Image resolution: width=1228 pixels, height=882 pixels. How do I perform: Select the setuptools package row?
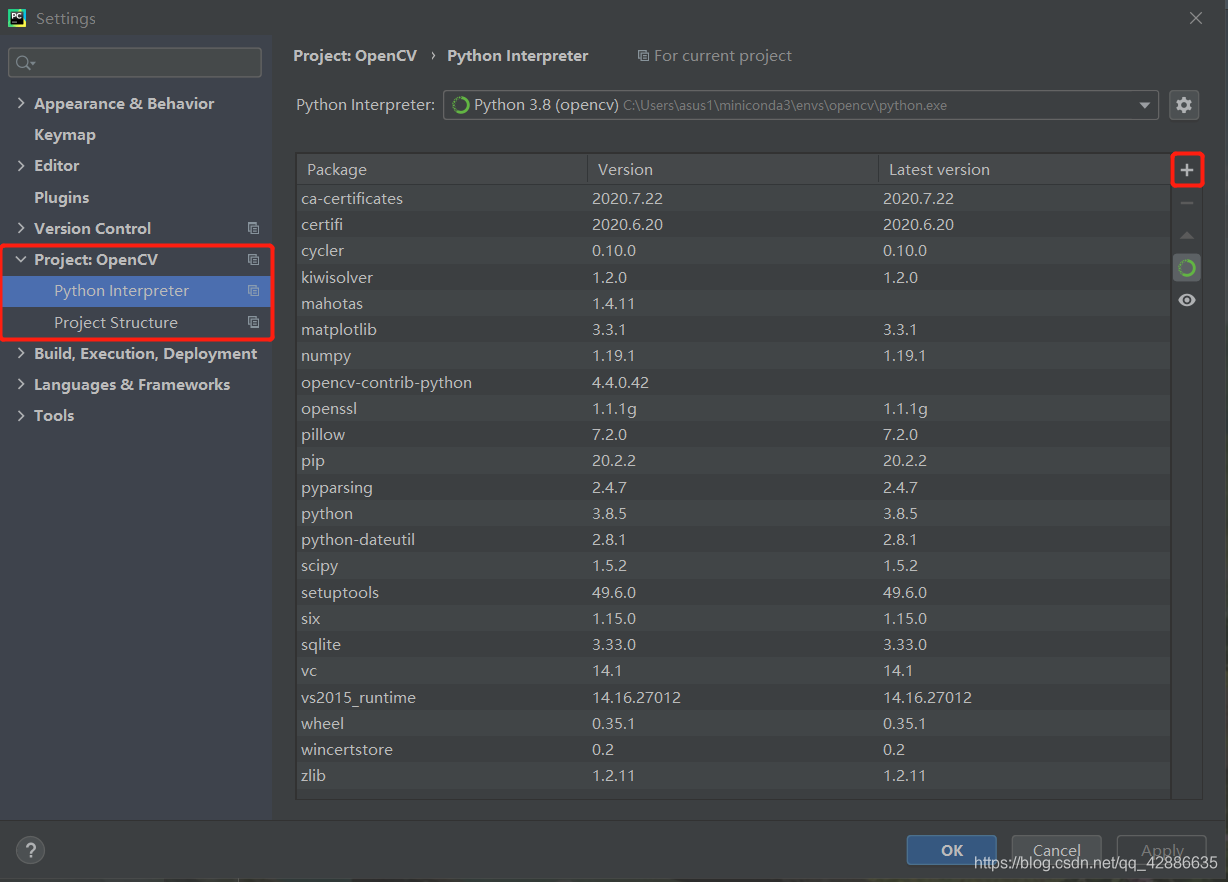coord(733,593)
